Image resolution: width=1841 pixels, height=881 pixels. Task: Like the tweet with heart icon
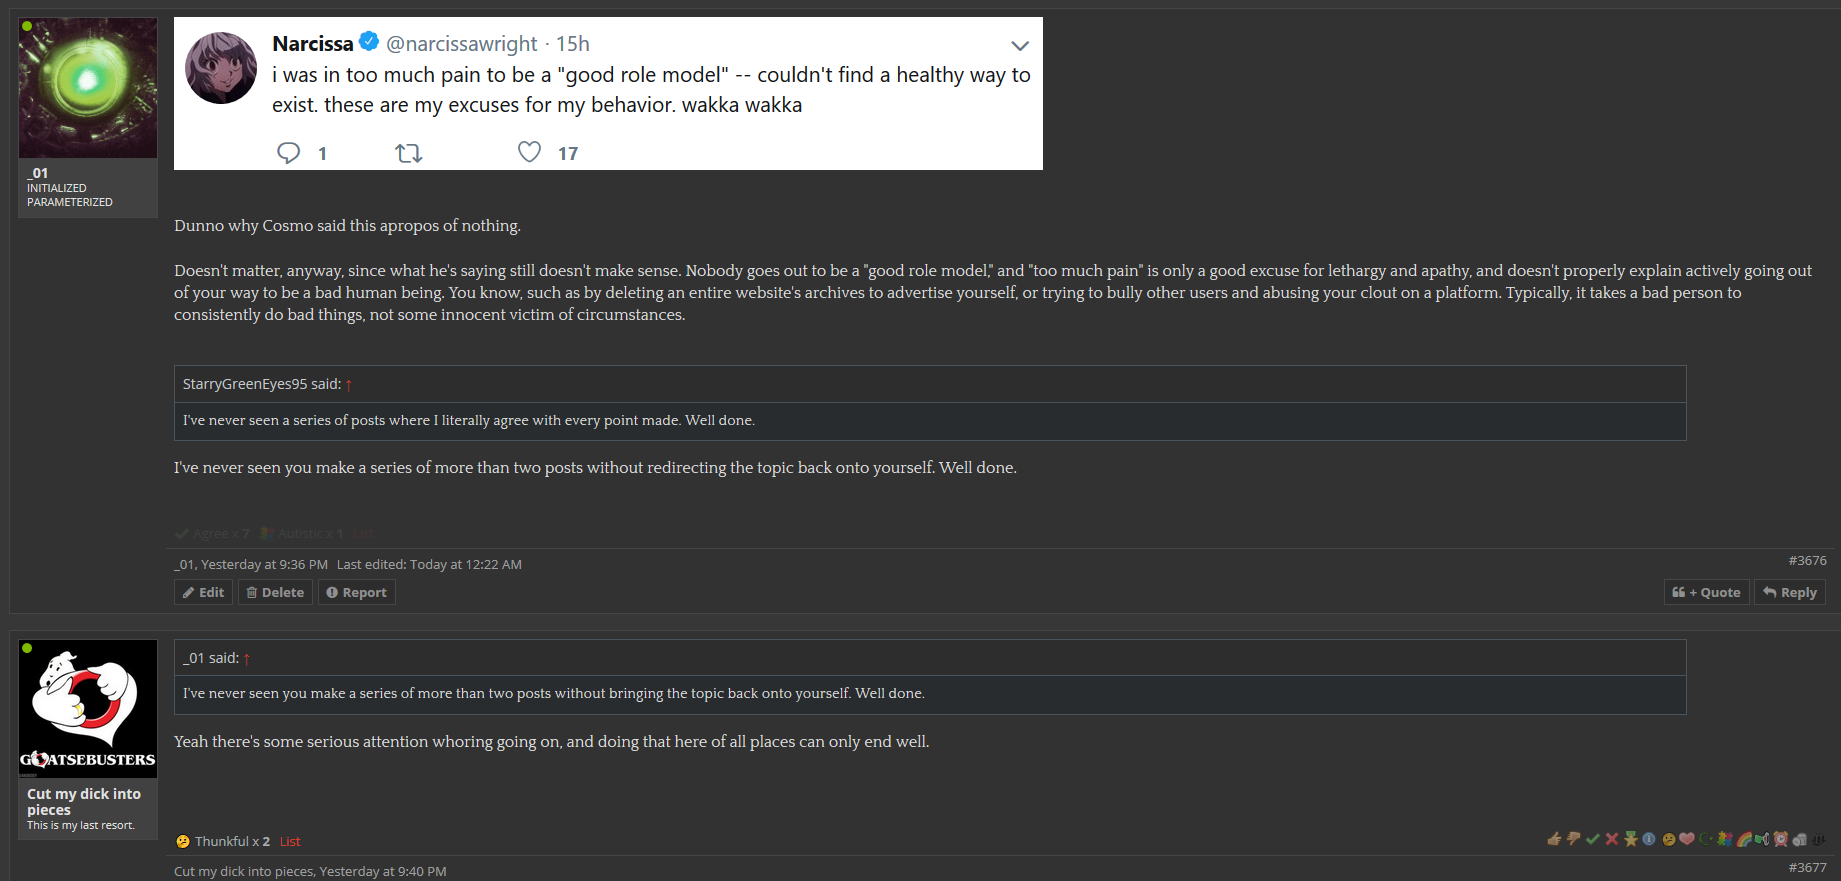529,152
